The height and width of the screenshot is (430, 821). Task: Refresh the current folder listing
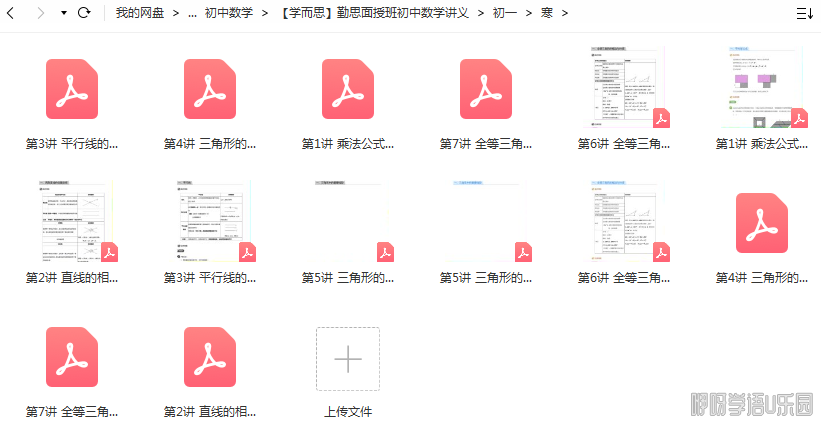[x=84, y=13]
